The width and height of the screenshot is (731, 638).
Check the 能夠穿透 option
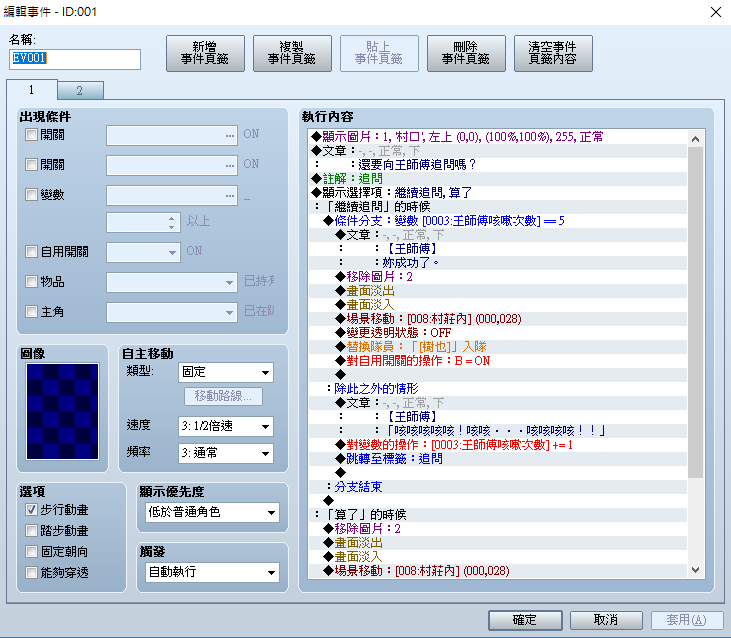(31, 572)
